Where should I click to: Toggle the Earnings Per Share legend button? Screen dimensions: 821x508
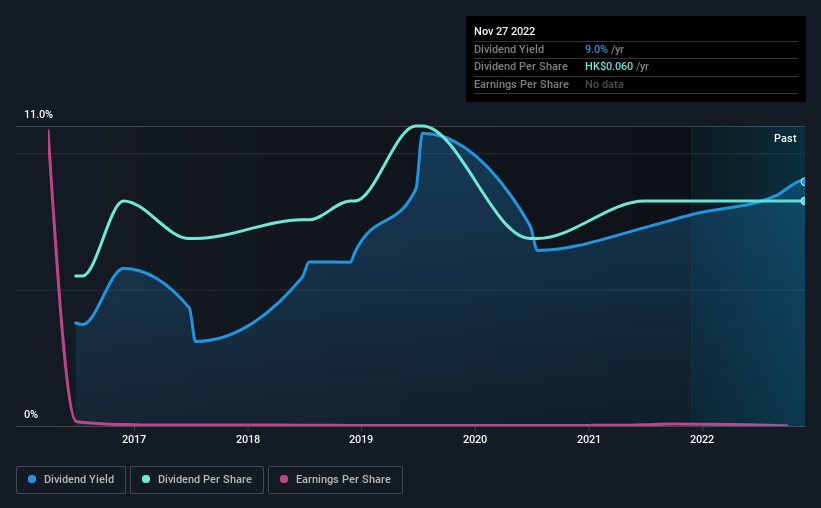coord(335,480)
